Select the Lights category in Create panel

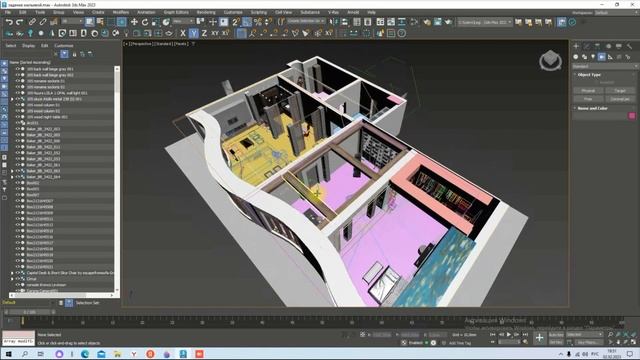593,57
